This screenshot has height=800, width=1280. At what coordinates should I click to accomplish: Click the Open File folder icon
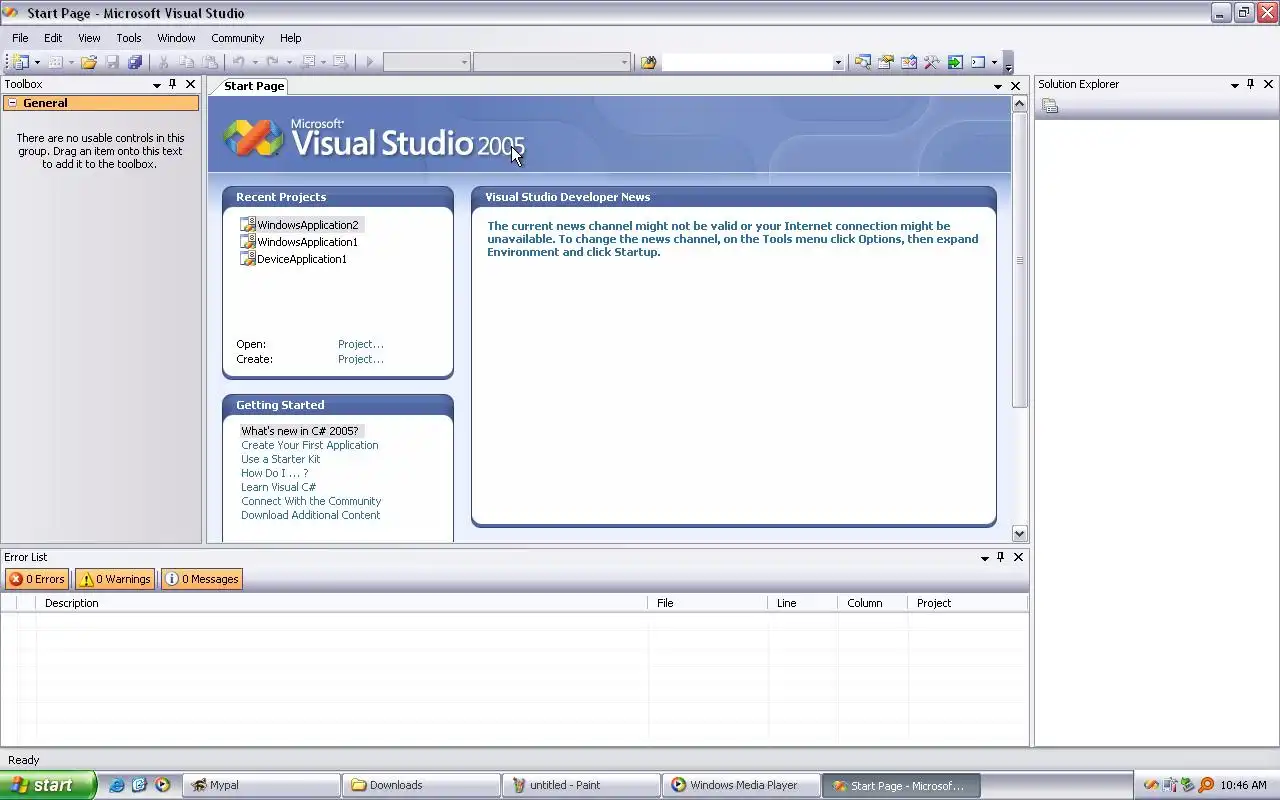[89, 62]
